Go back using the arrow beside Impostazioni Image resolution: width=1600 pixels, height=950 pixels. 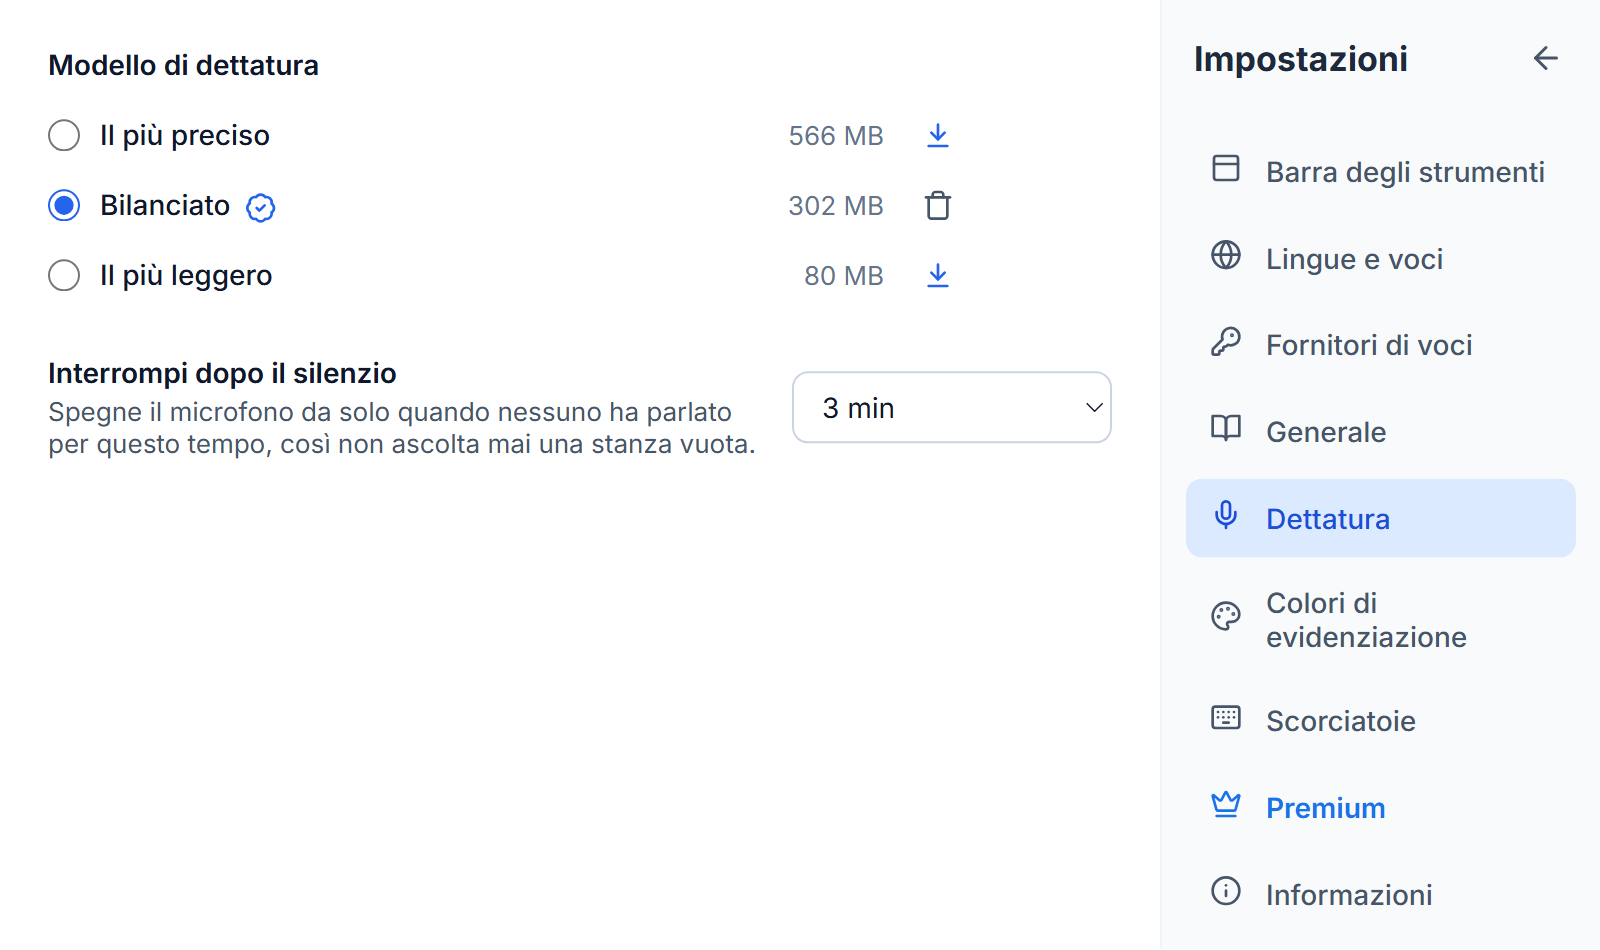coord(1546,58)
